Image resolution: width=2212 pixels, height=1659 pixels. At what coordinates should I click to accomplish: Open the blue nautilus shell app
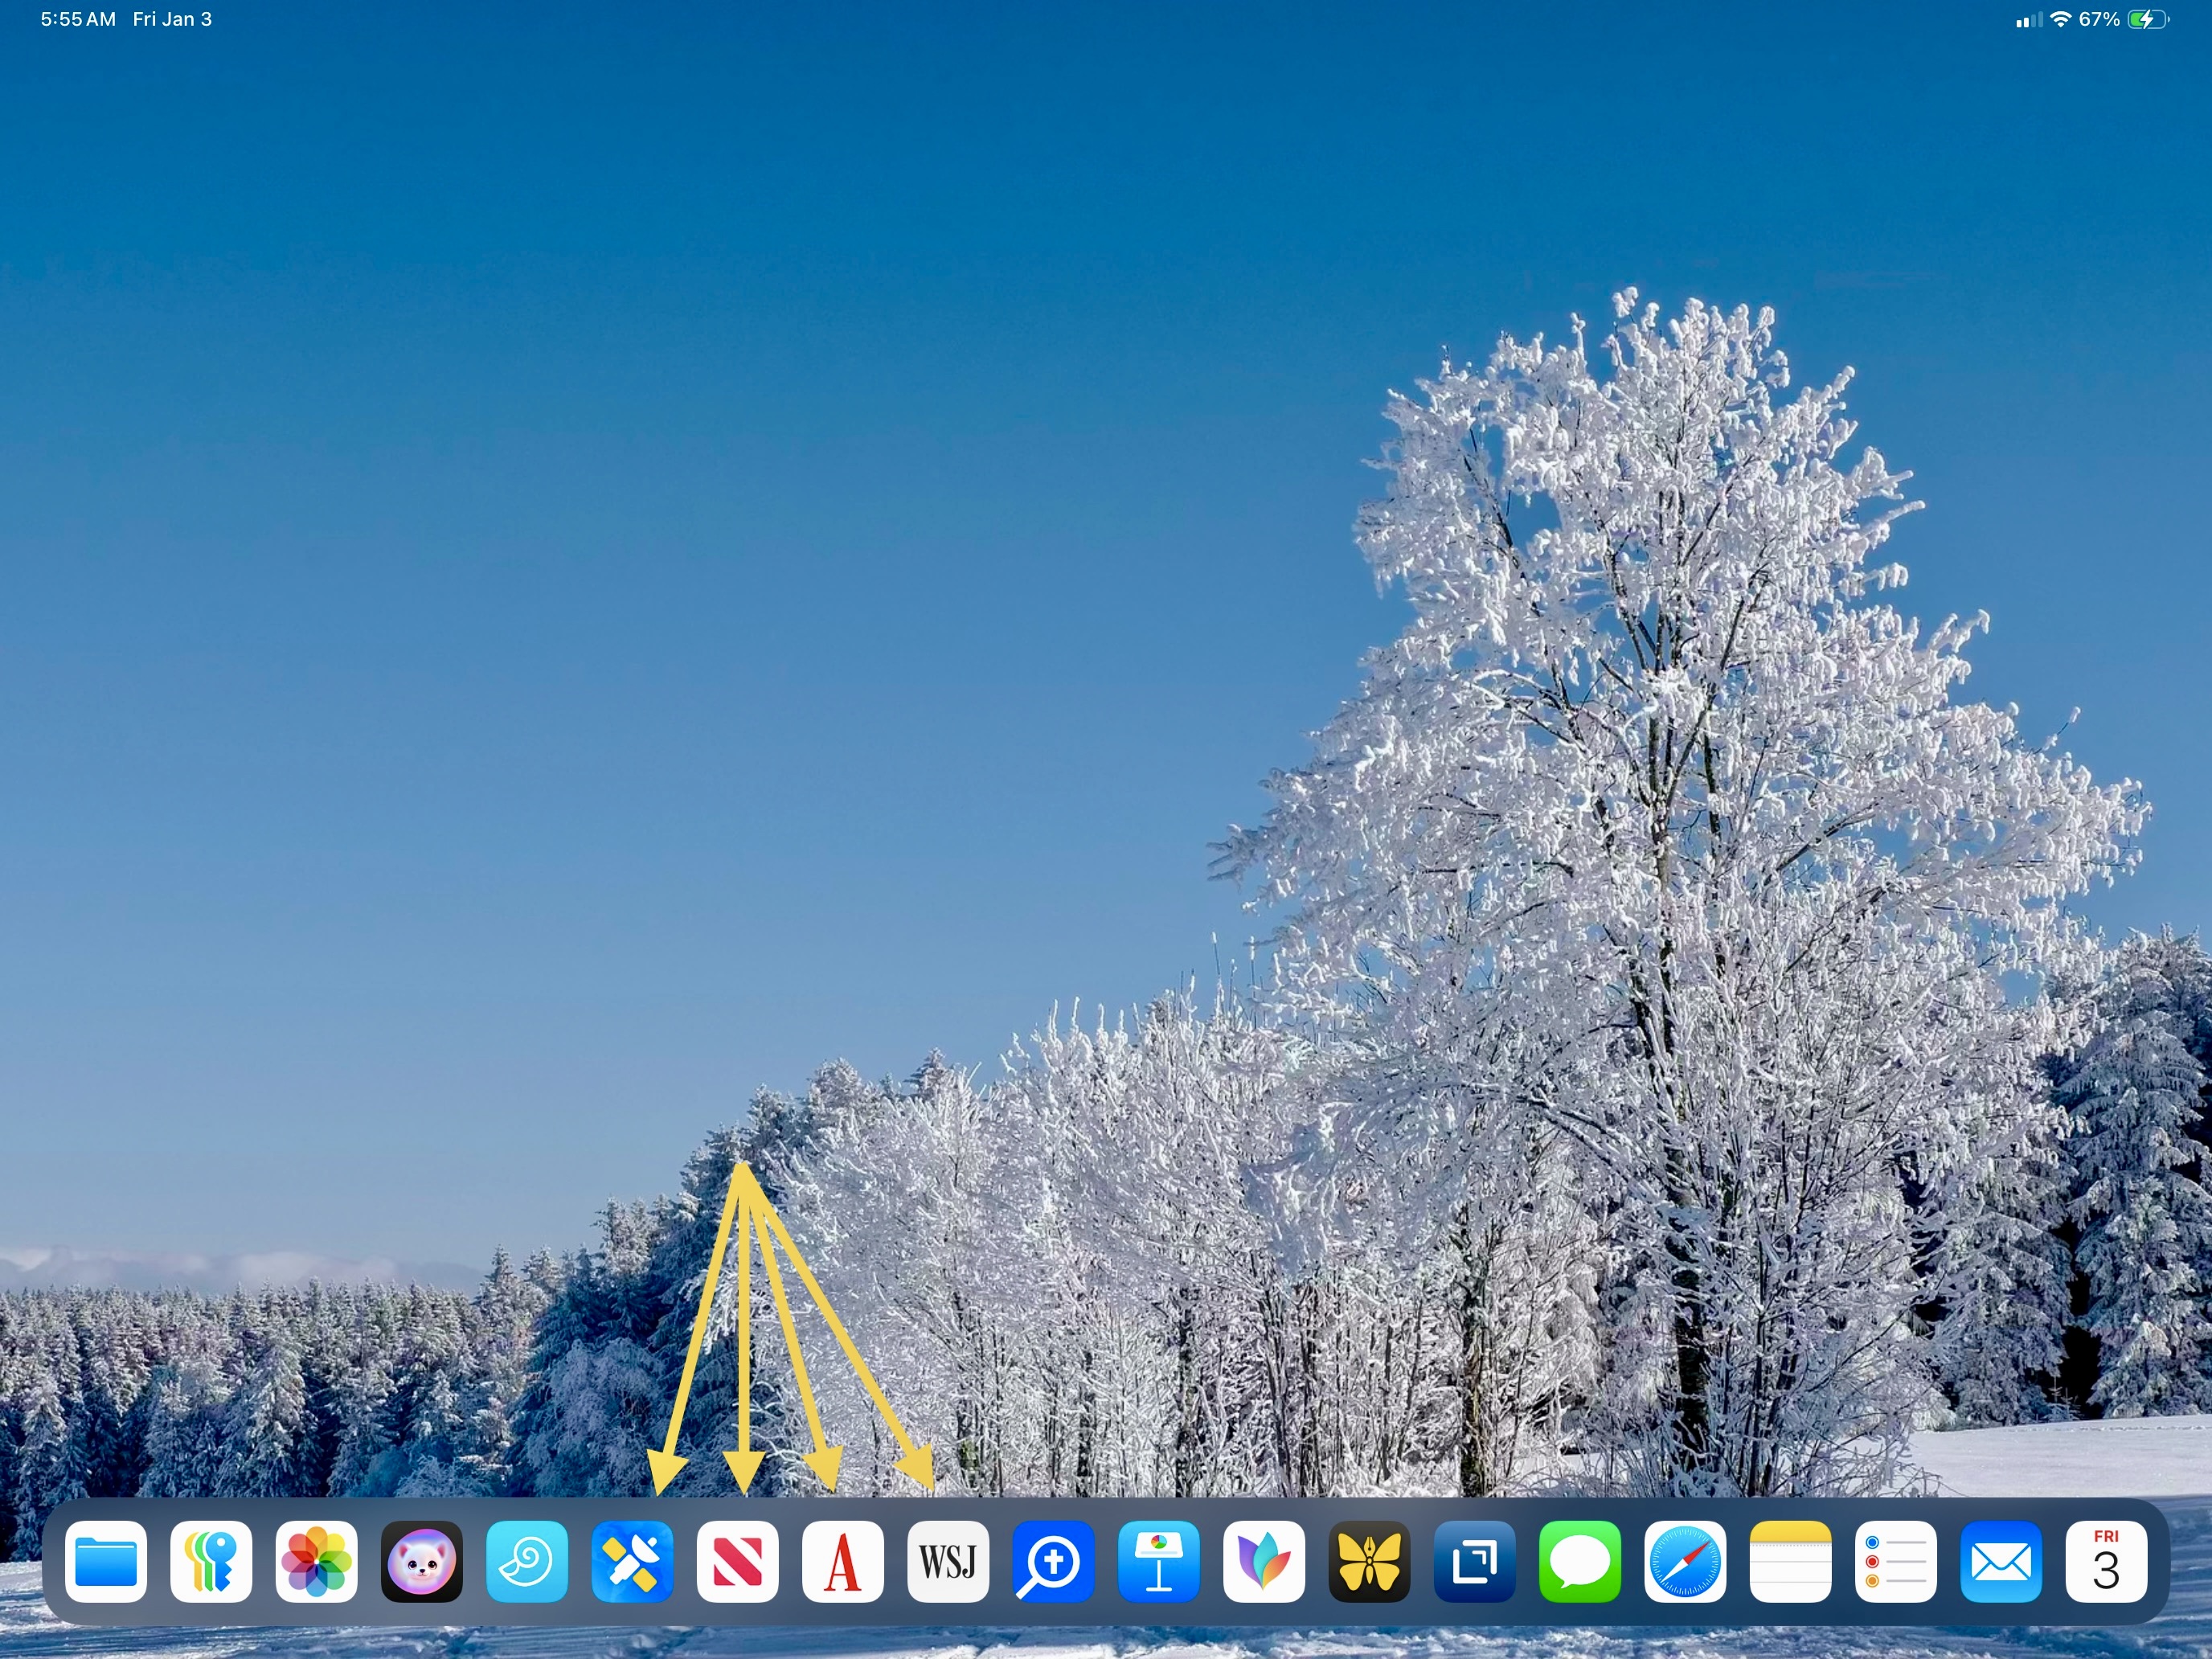pyautogui.click(x=527, y=1562)
